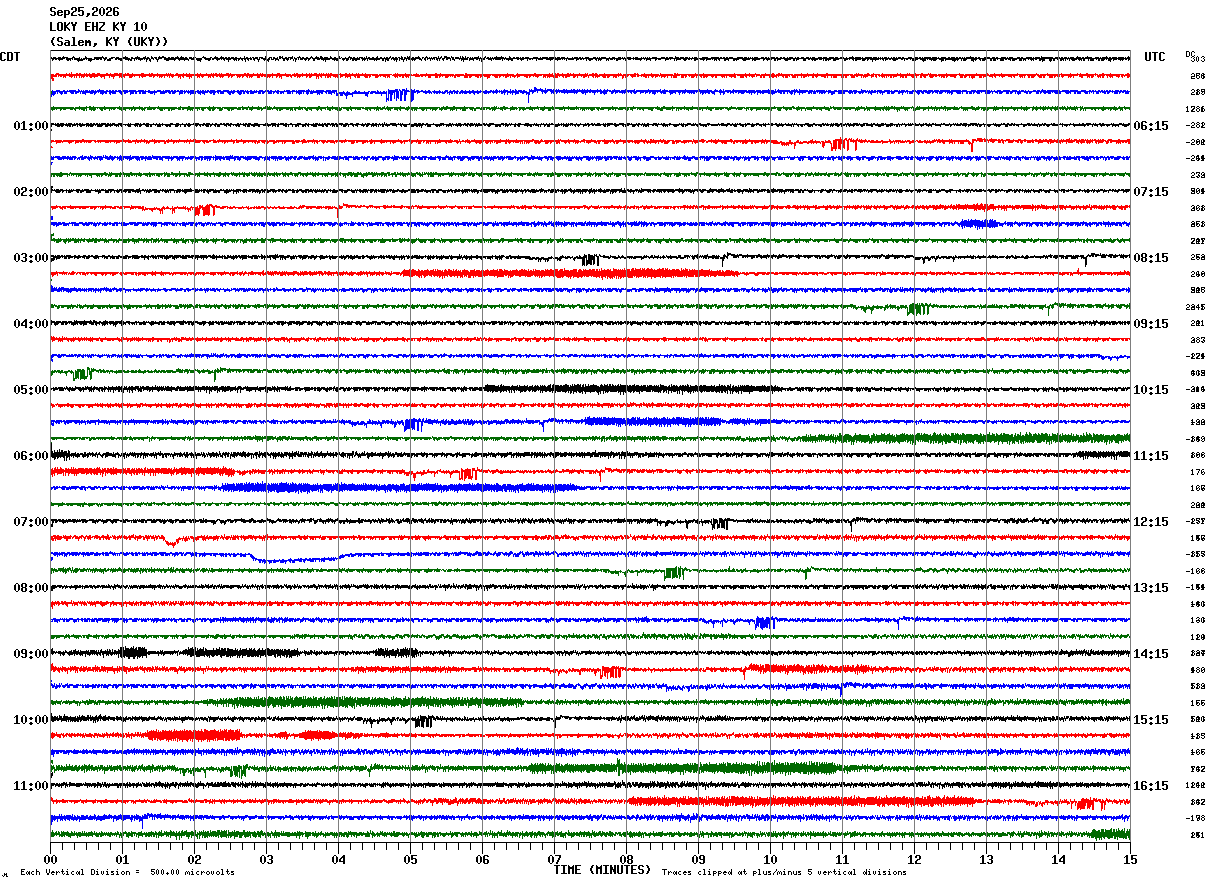This screenshot has height=886, width=1210.
Task: Click the 10 minute tick label
Action: (770, 859)
